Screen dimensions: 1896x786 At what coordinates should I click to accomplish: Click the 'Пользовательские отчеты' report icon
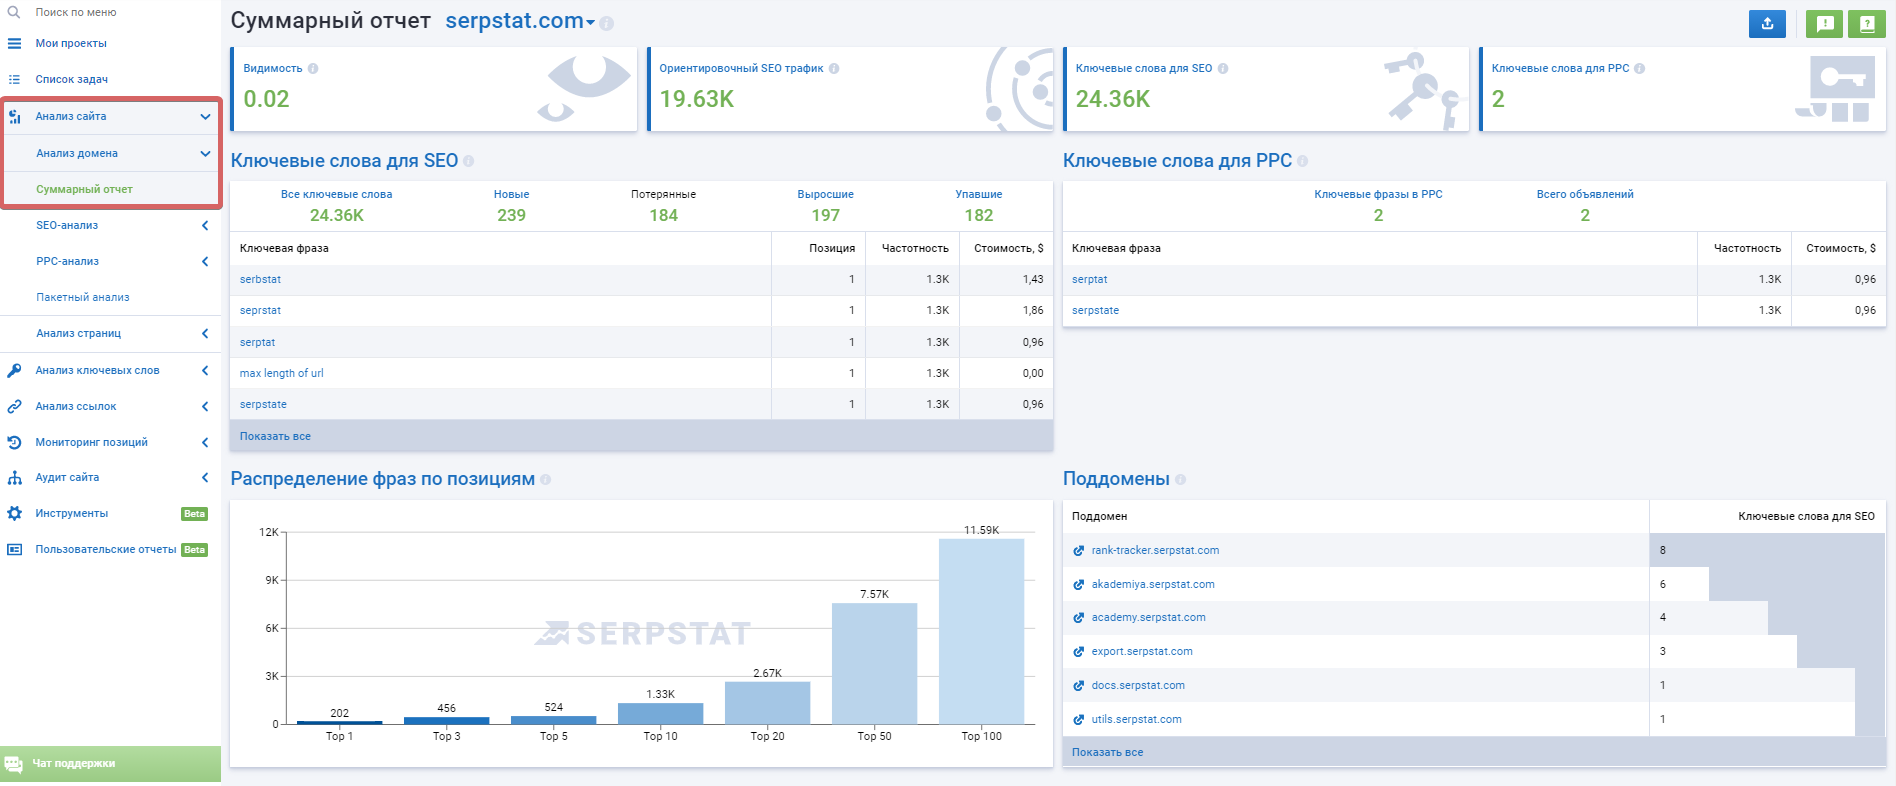click(14, 549)
